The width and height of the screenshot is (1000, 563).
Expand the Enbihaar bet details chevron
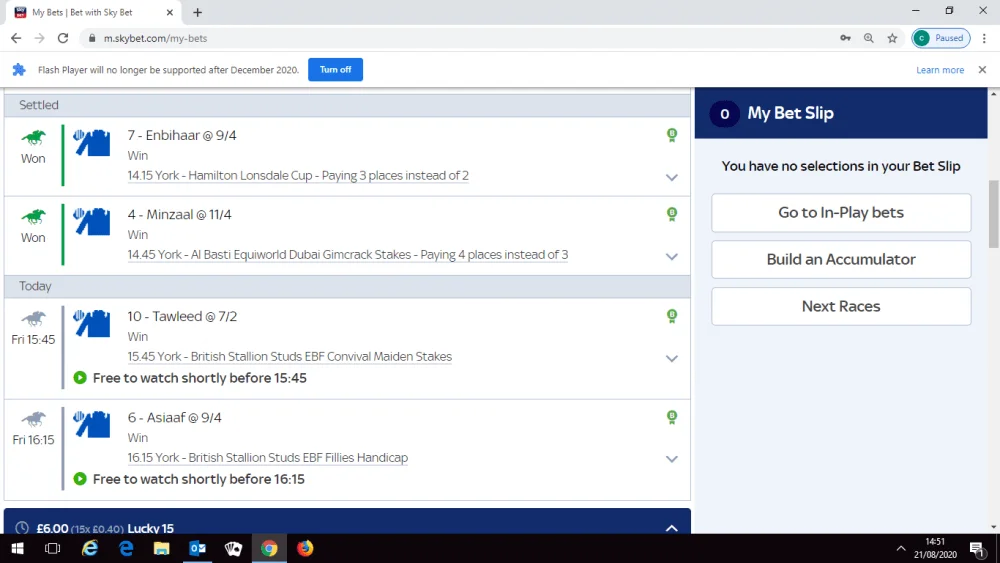tap(672, 177)
